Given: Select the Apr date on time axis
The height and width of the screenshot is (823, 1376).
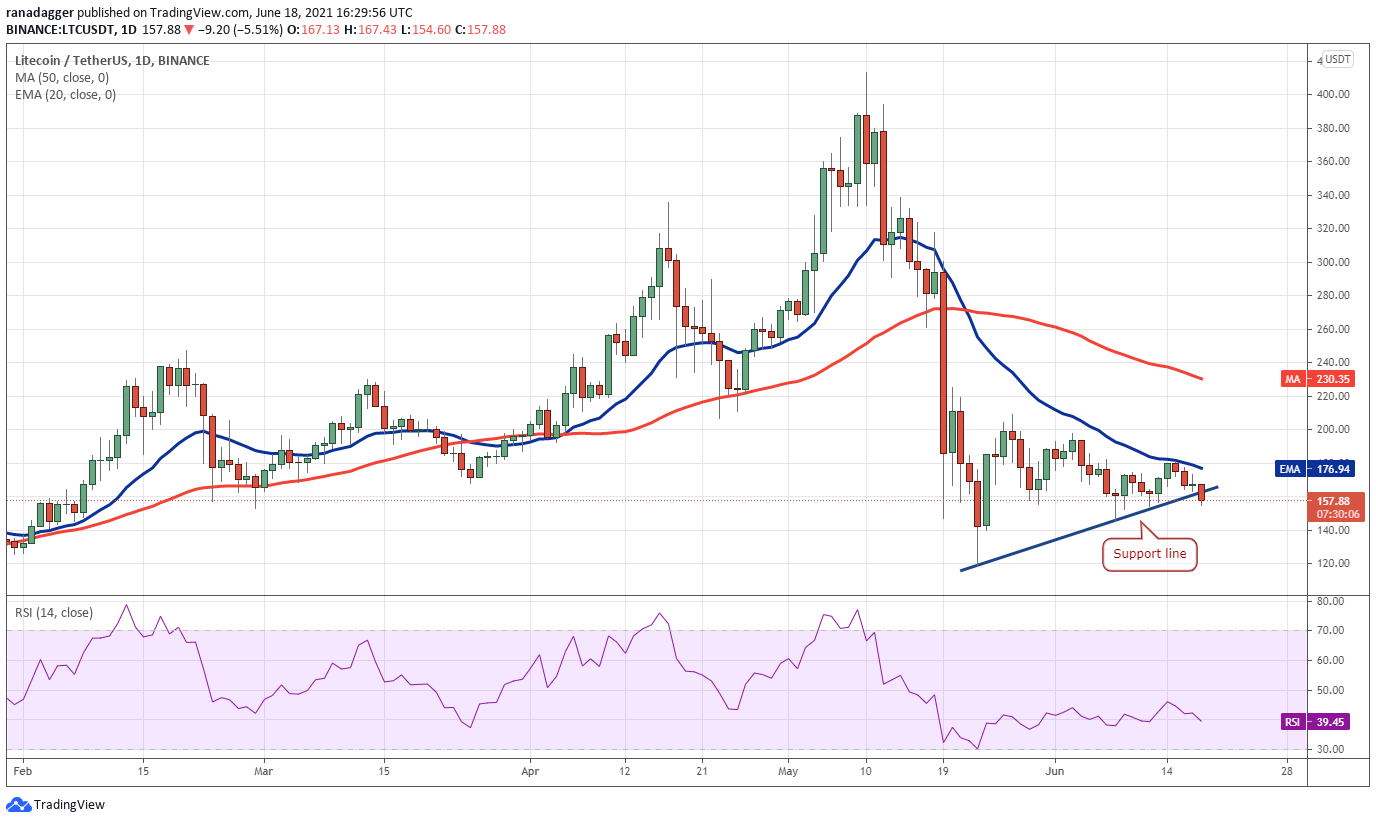Looking at the screenshot, I should coord(530,771).
